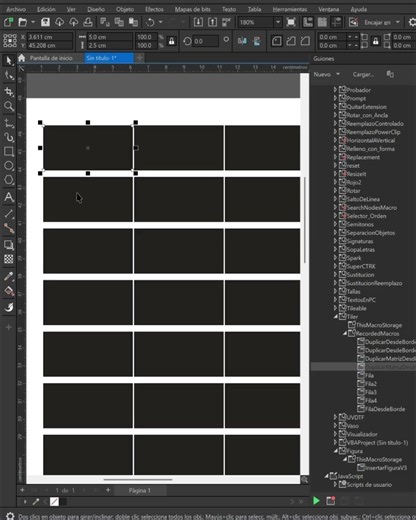Screen dimensions: 416x520
Task: Select the Text tool
Action: point(9,197)
